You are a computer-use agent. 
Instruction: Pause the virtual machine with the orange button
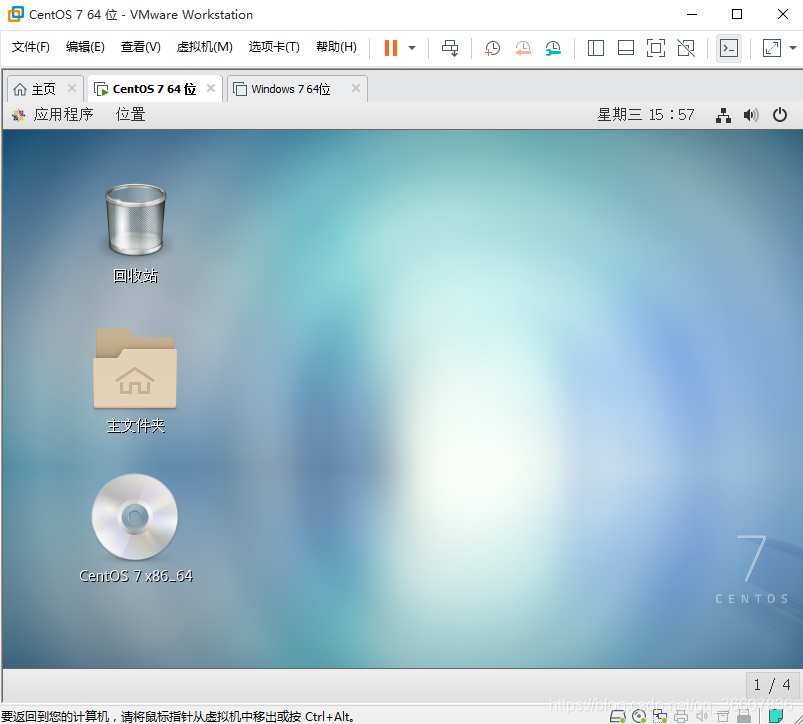[391, 48]
